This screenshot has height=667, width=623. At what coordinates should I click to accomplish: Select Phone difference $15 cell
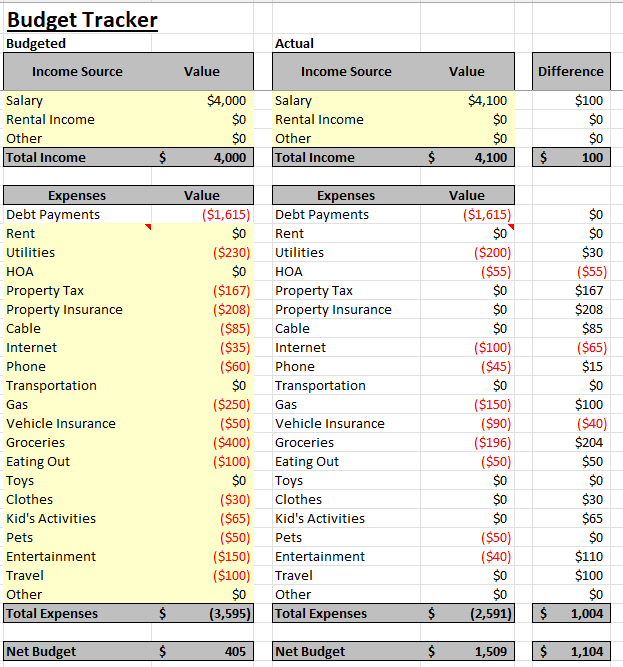click(x=592, y=367)
